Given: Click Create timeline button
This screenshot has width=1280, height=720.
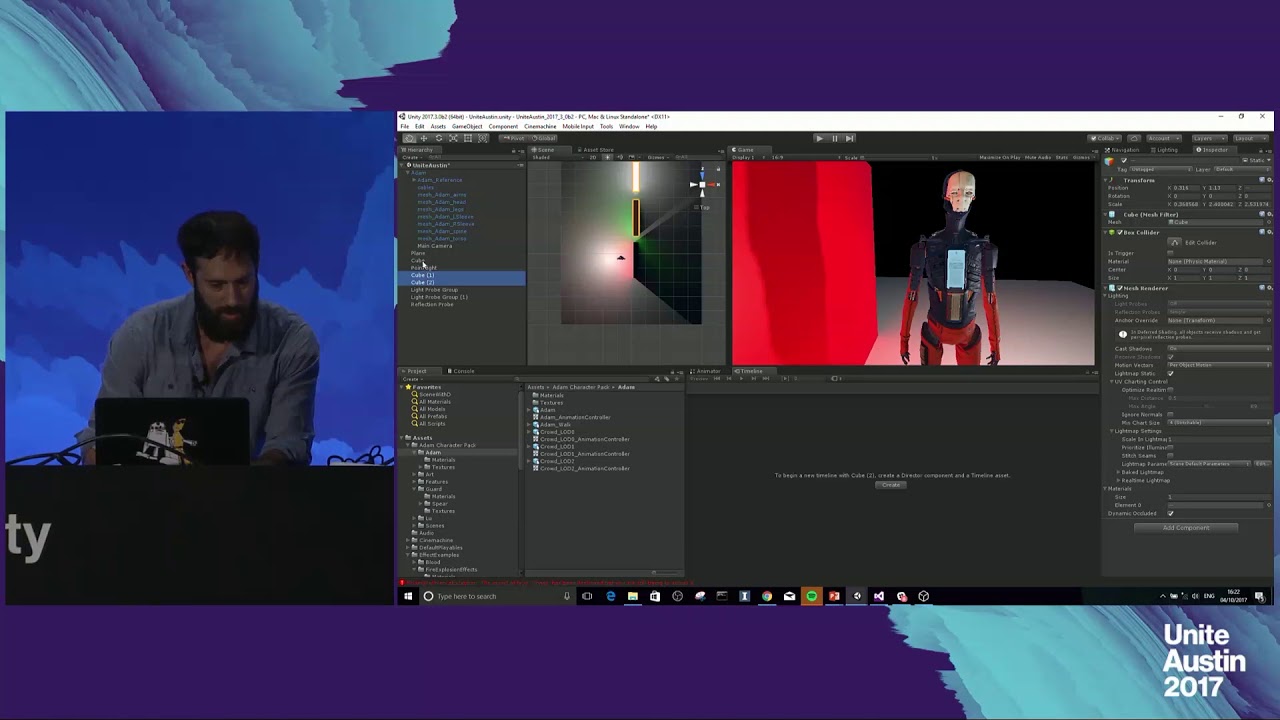Looking at the screenshot, I should coord(890,485).
